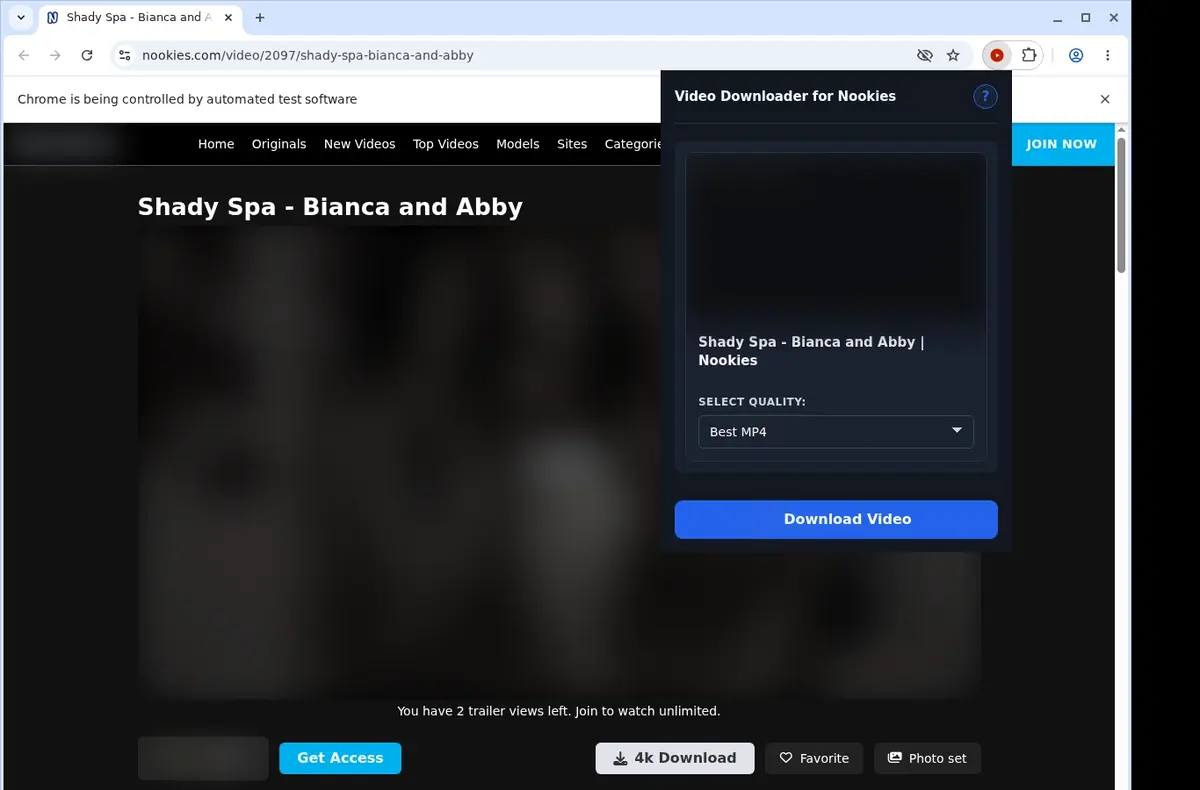1200x790 pixels.
Task: Click the 'Shady Spa - Bianca and Abby' heading
Action: (x=330, y=207)
